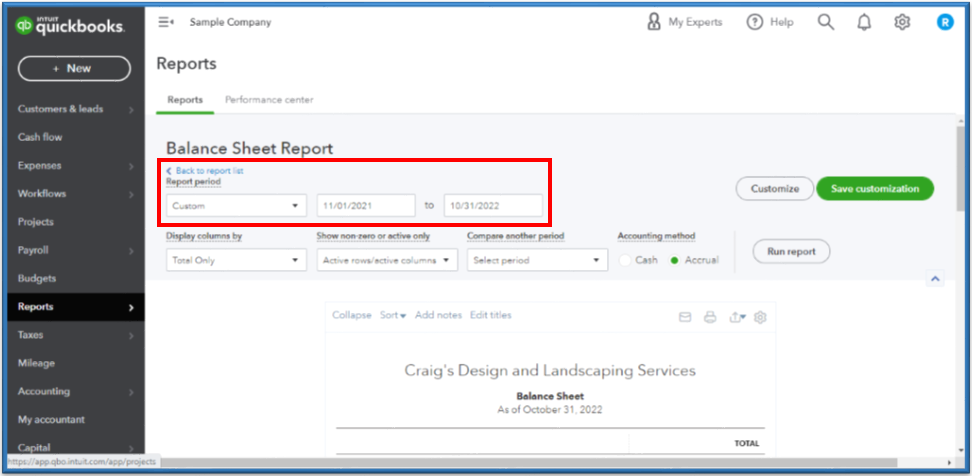972x476 pixels.
Task: Open the user profile avatar R
Action: point(945,22)
